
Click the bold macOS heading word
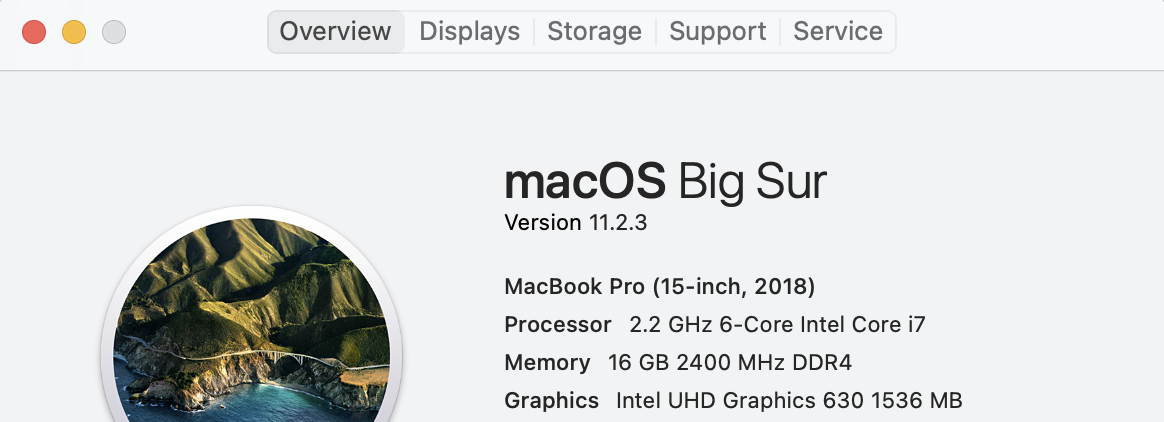pos(584,182)
